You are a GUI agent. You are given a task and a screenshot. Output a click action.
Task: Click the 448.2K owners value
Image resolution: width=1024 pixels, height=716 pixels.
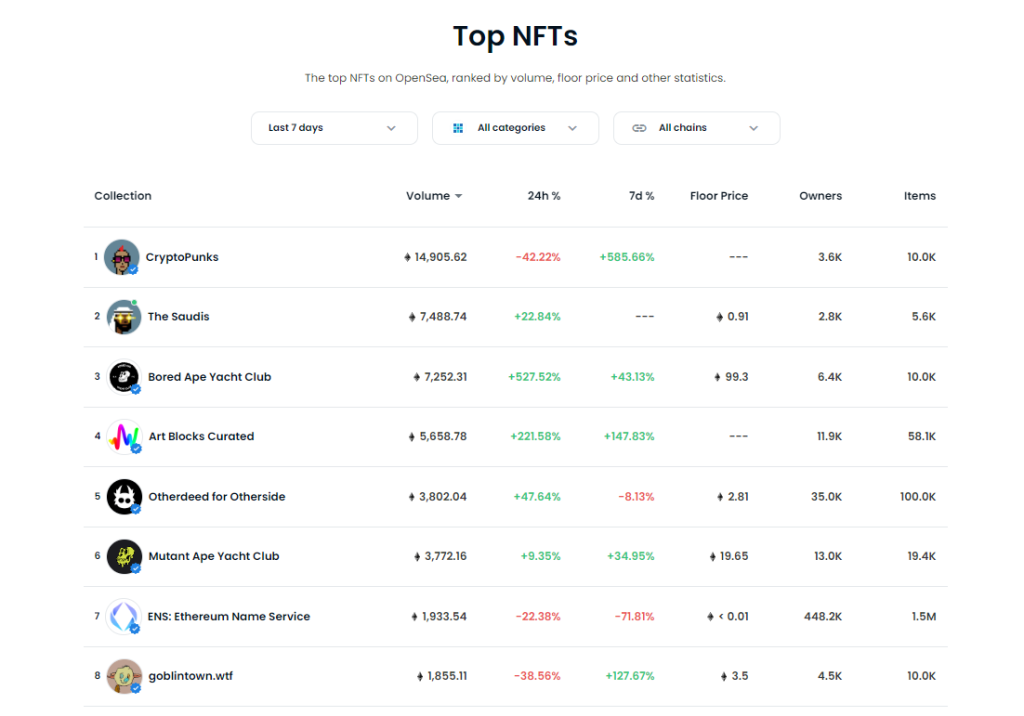[x=823, y=617]
